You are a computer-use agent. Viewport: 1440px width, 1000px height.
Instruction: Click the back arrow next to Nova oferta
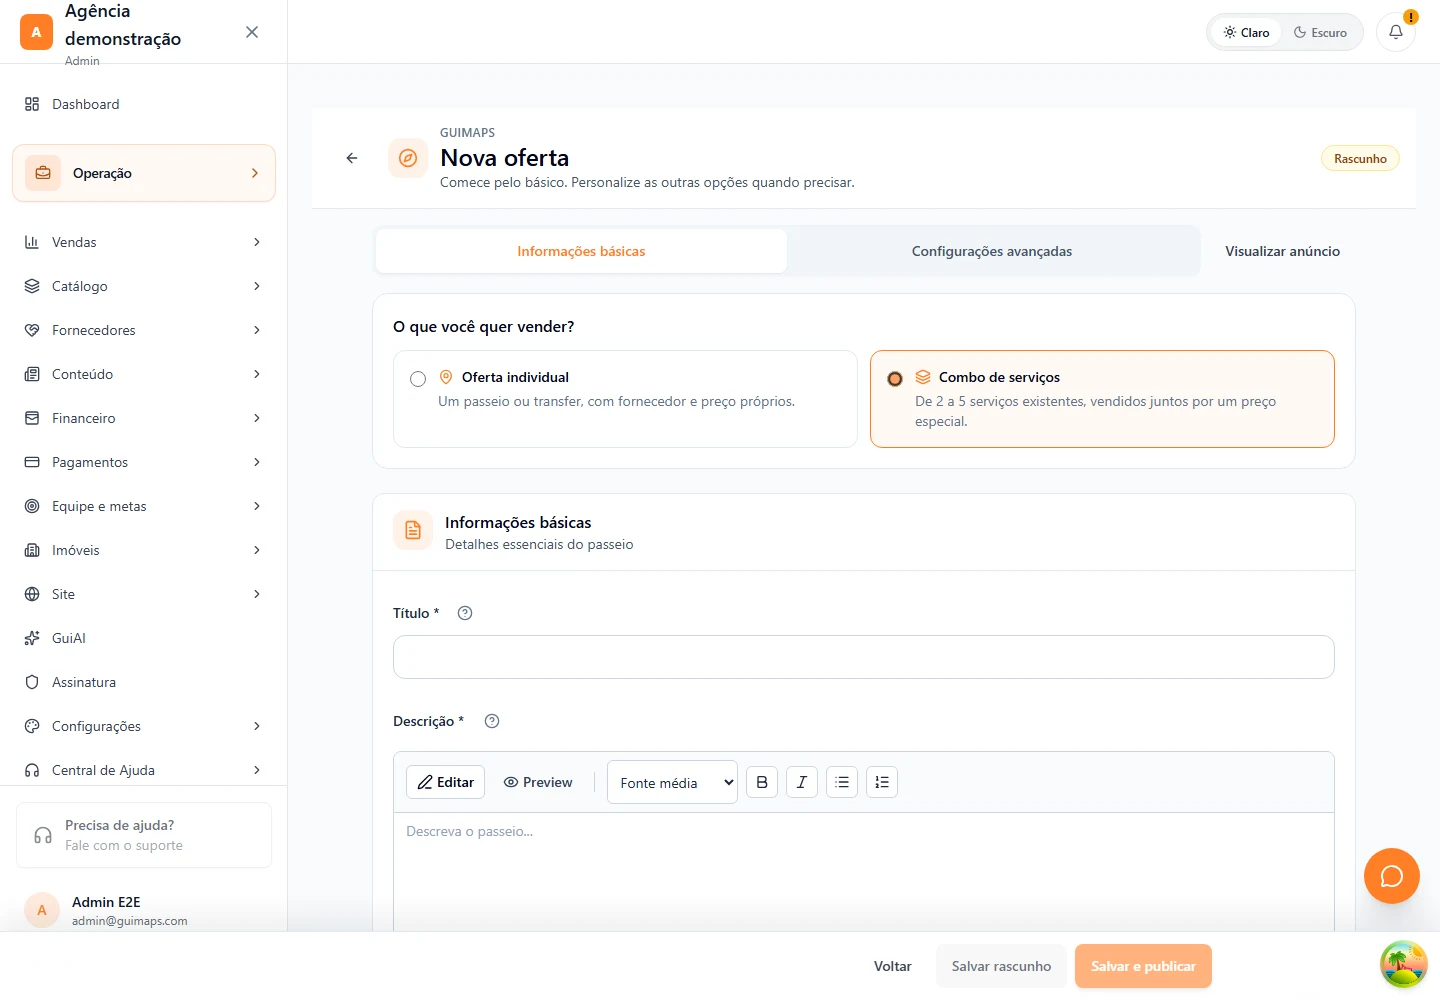(352, 158)
